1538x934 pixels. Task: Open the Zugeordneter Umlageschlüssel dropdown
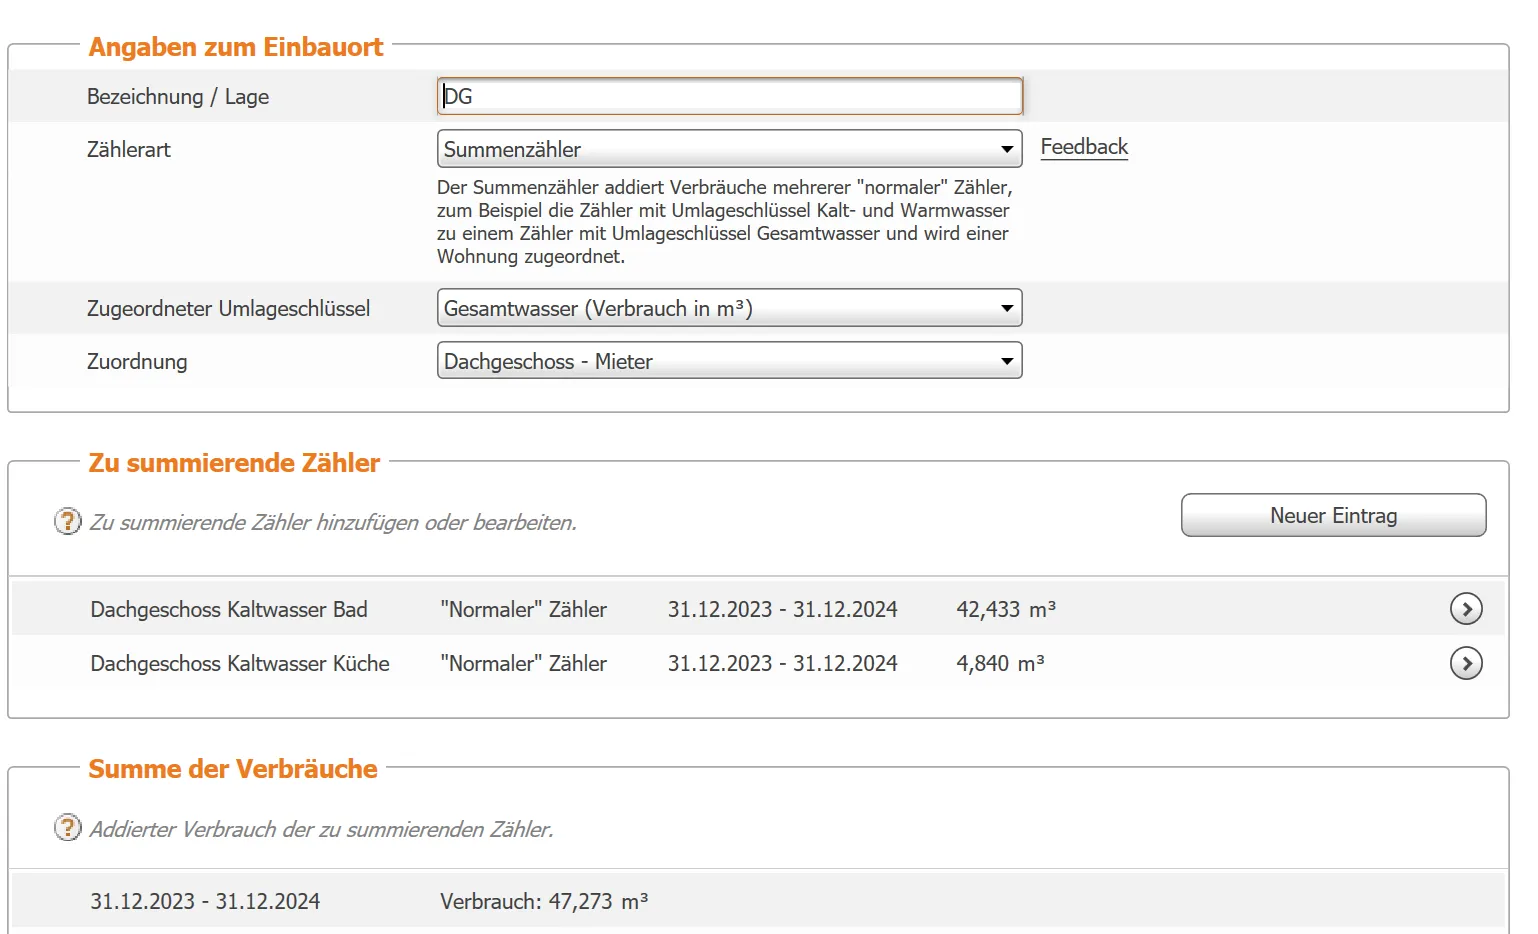click(729, 308)
